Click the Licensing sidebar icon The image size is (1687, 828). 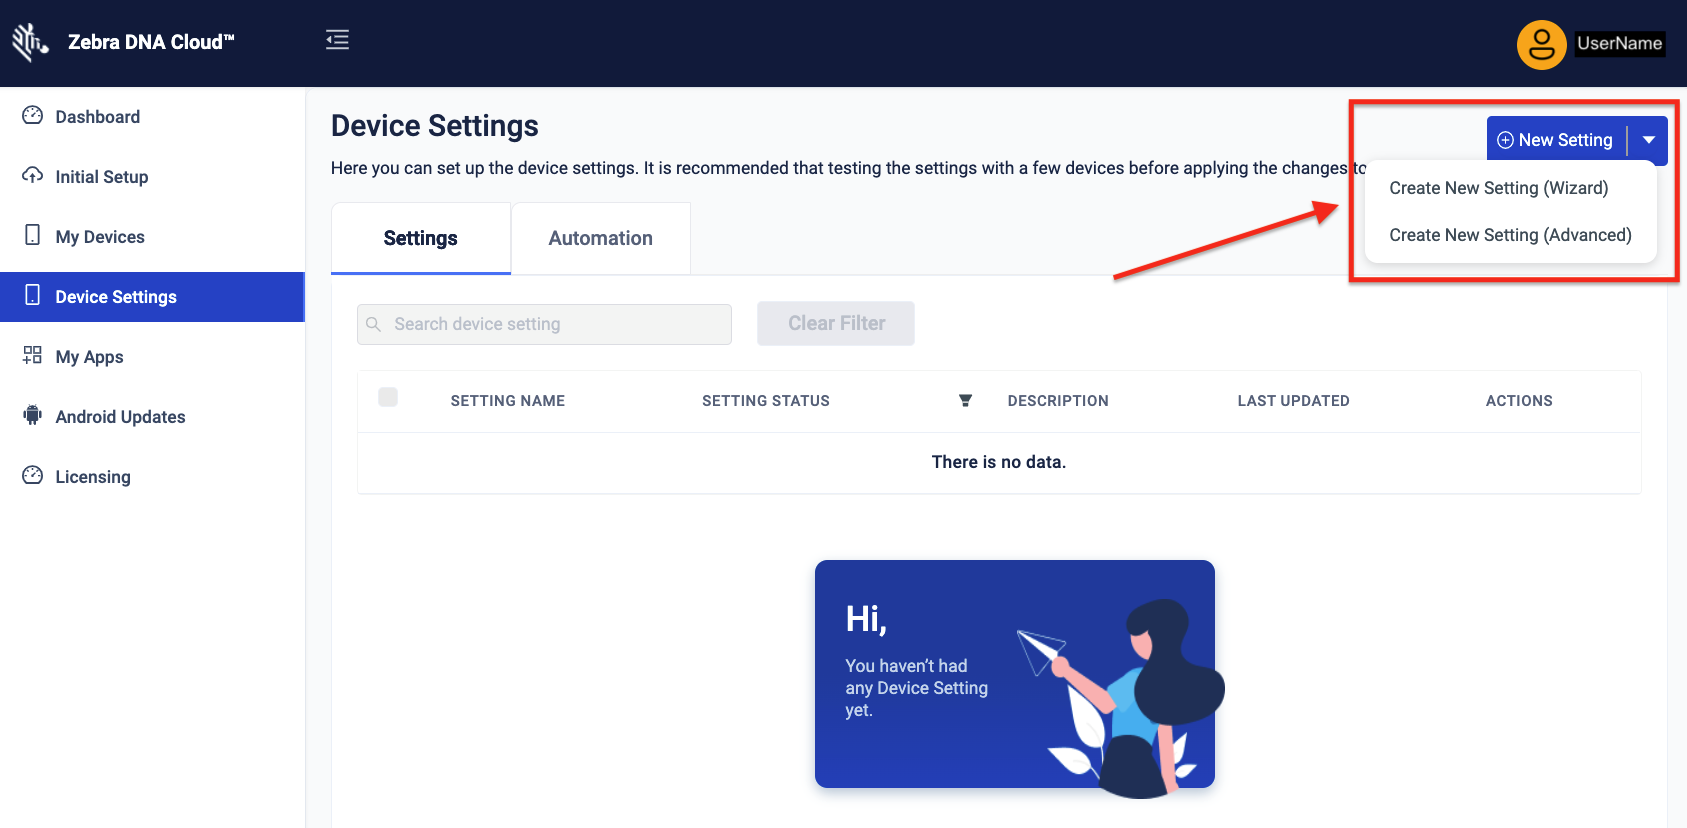coord(33,476)
